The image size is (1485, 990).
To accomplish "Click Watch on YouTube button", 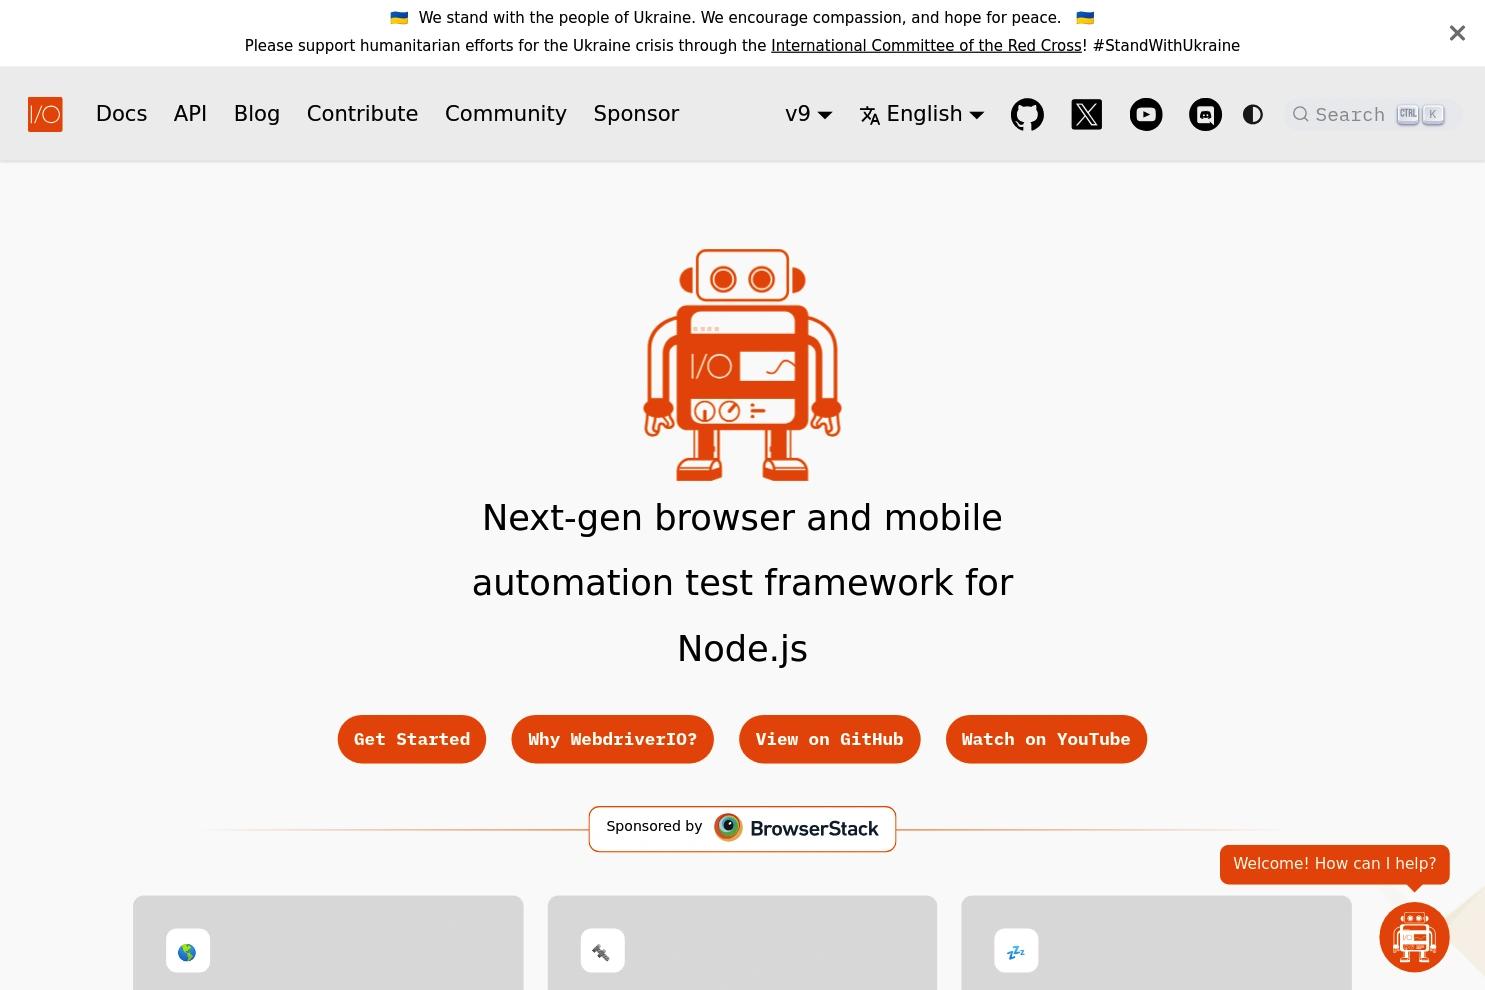I will point(1046,739).
